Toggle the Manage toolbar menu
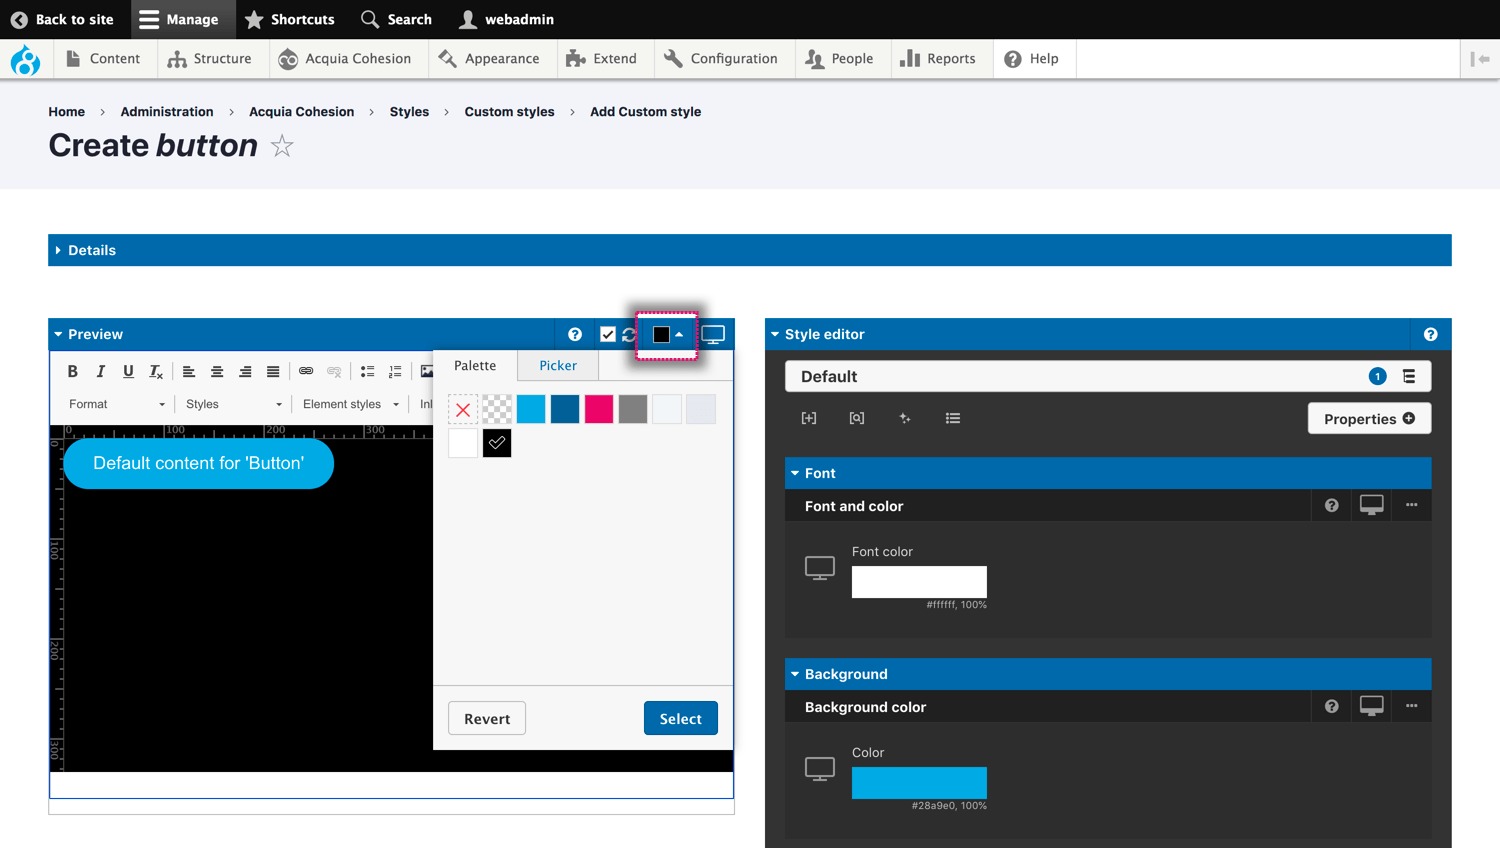Viewport: 1500px width, 848px height. 179,19
